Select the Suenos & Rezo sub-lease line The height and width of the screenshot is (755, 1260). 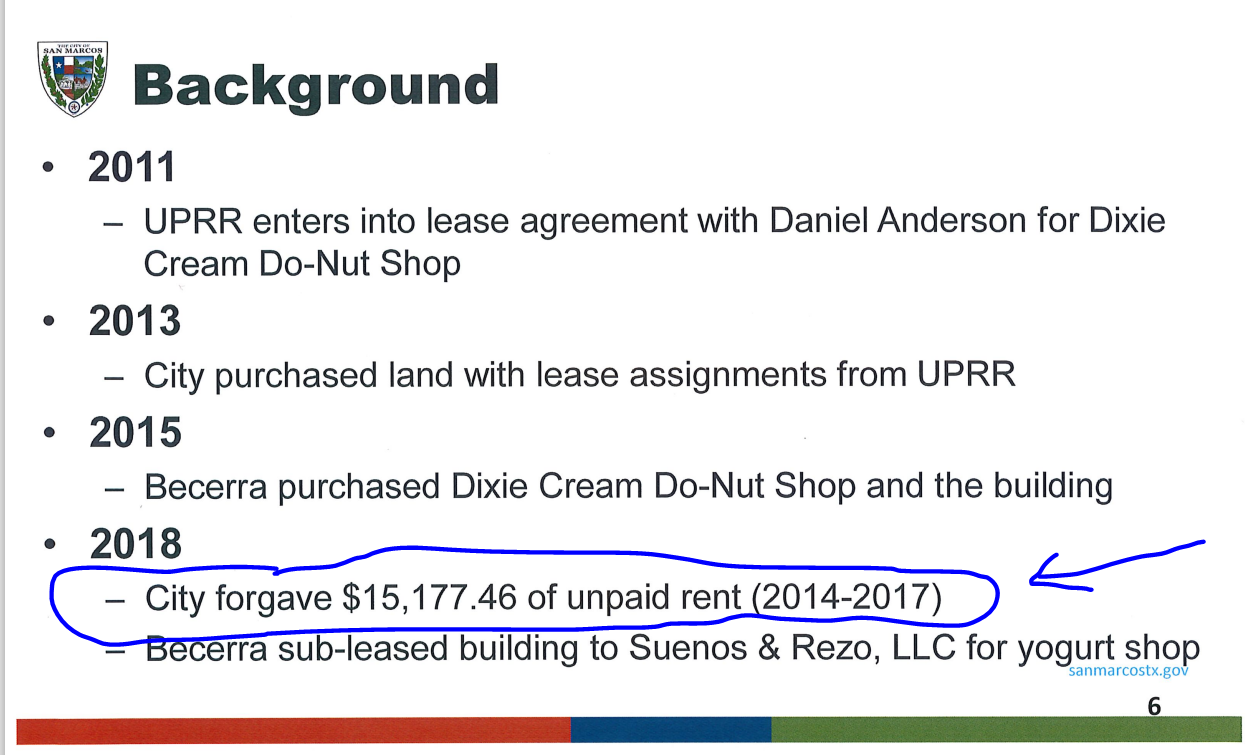tap(672, 650)
